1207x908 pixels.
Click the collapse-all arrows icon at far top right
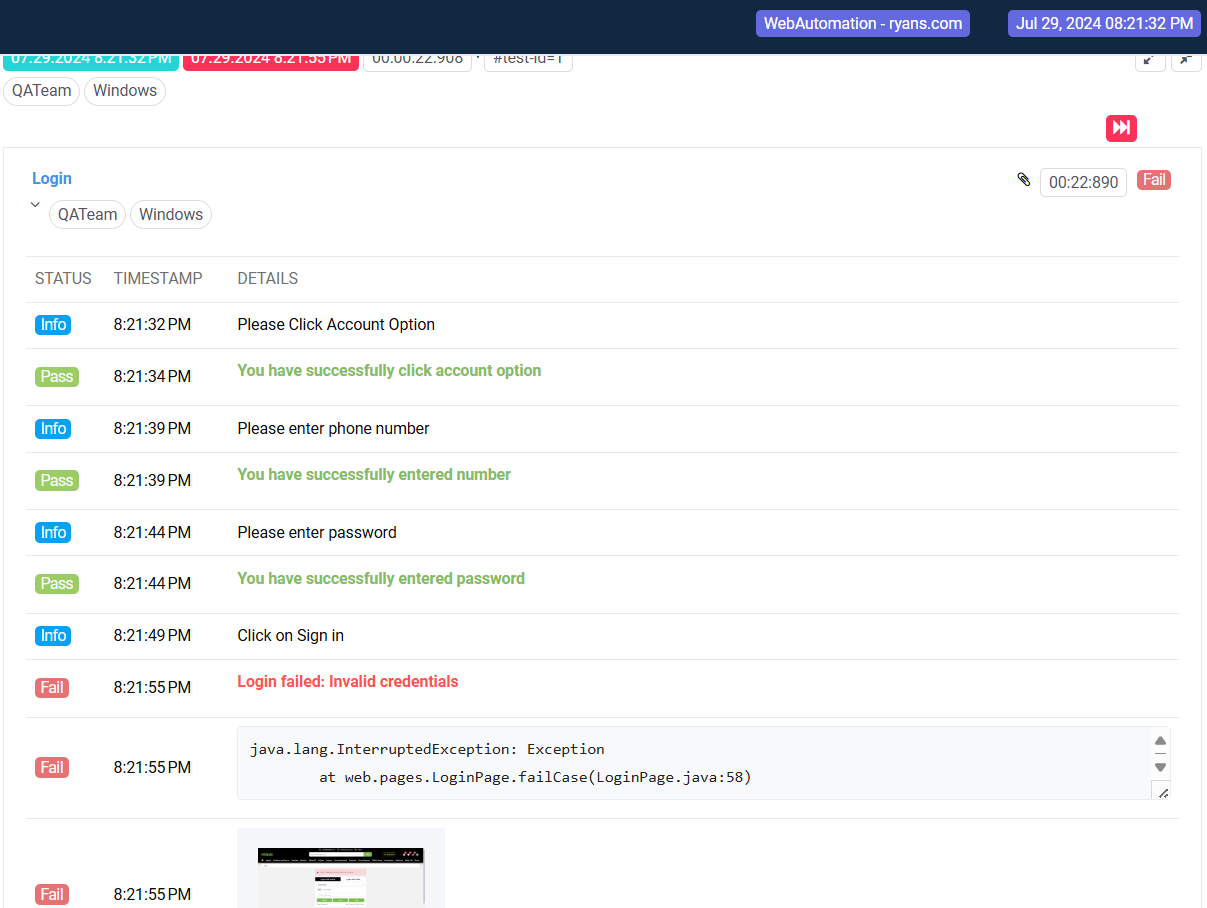point(1186,60)
